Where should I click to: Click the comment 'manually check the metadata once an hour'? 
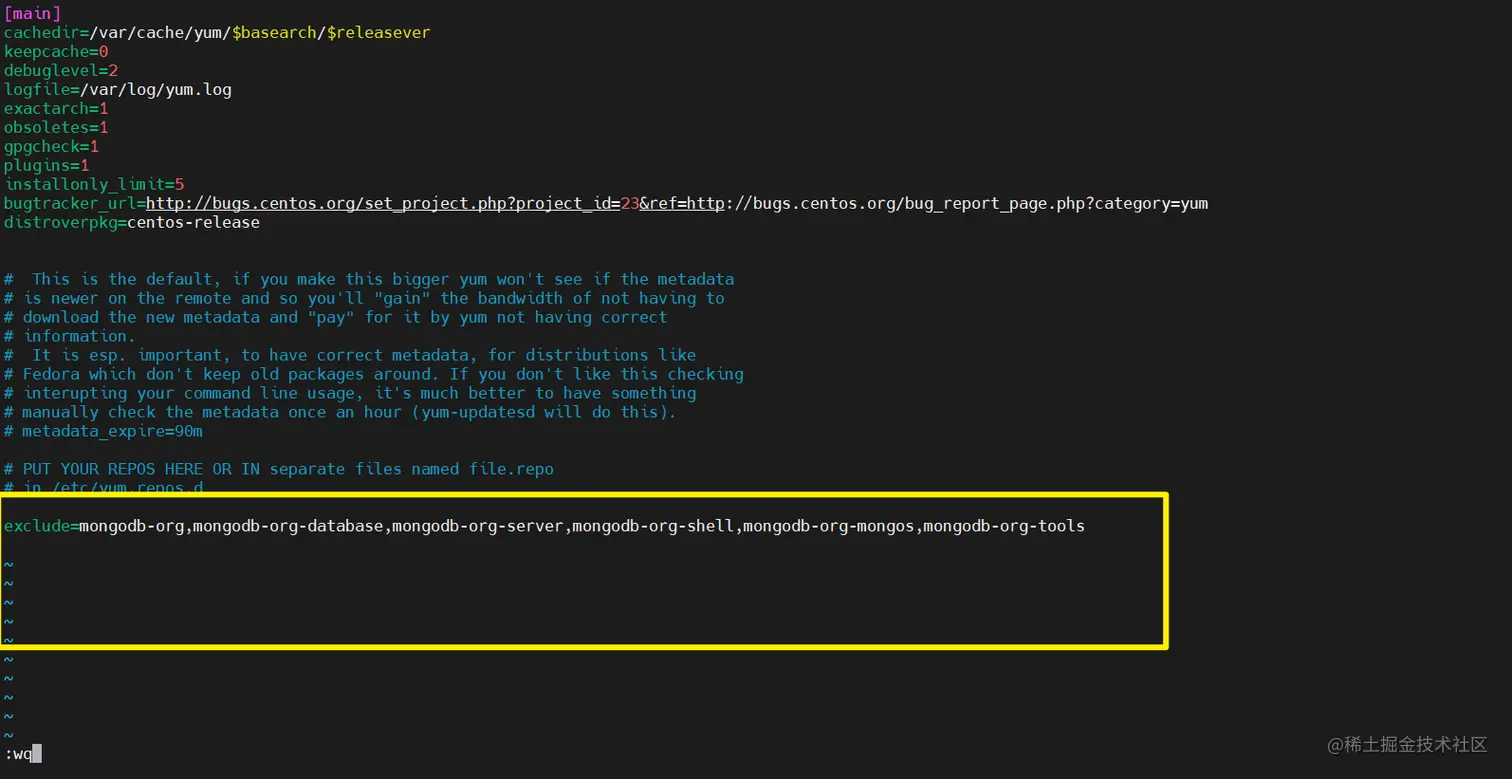pos(340,413)
